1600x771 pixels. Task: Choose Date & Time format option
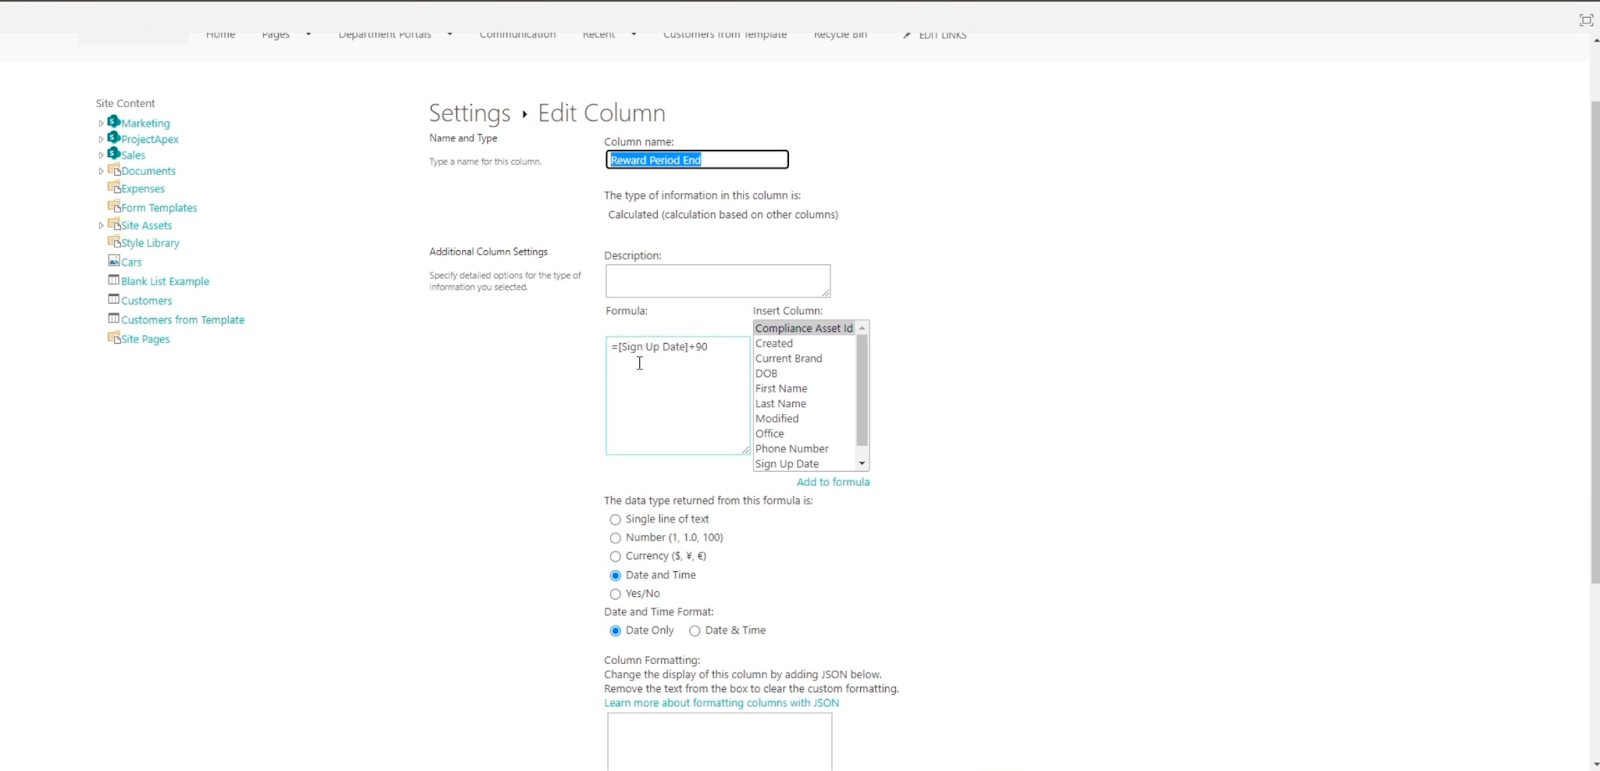pyautogui.click(x=694, y=631)
